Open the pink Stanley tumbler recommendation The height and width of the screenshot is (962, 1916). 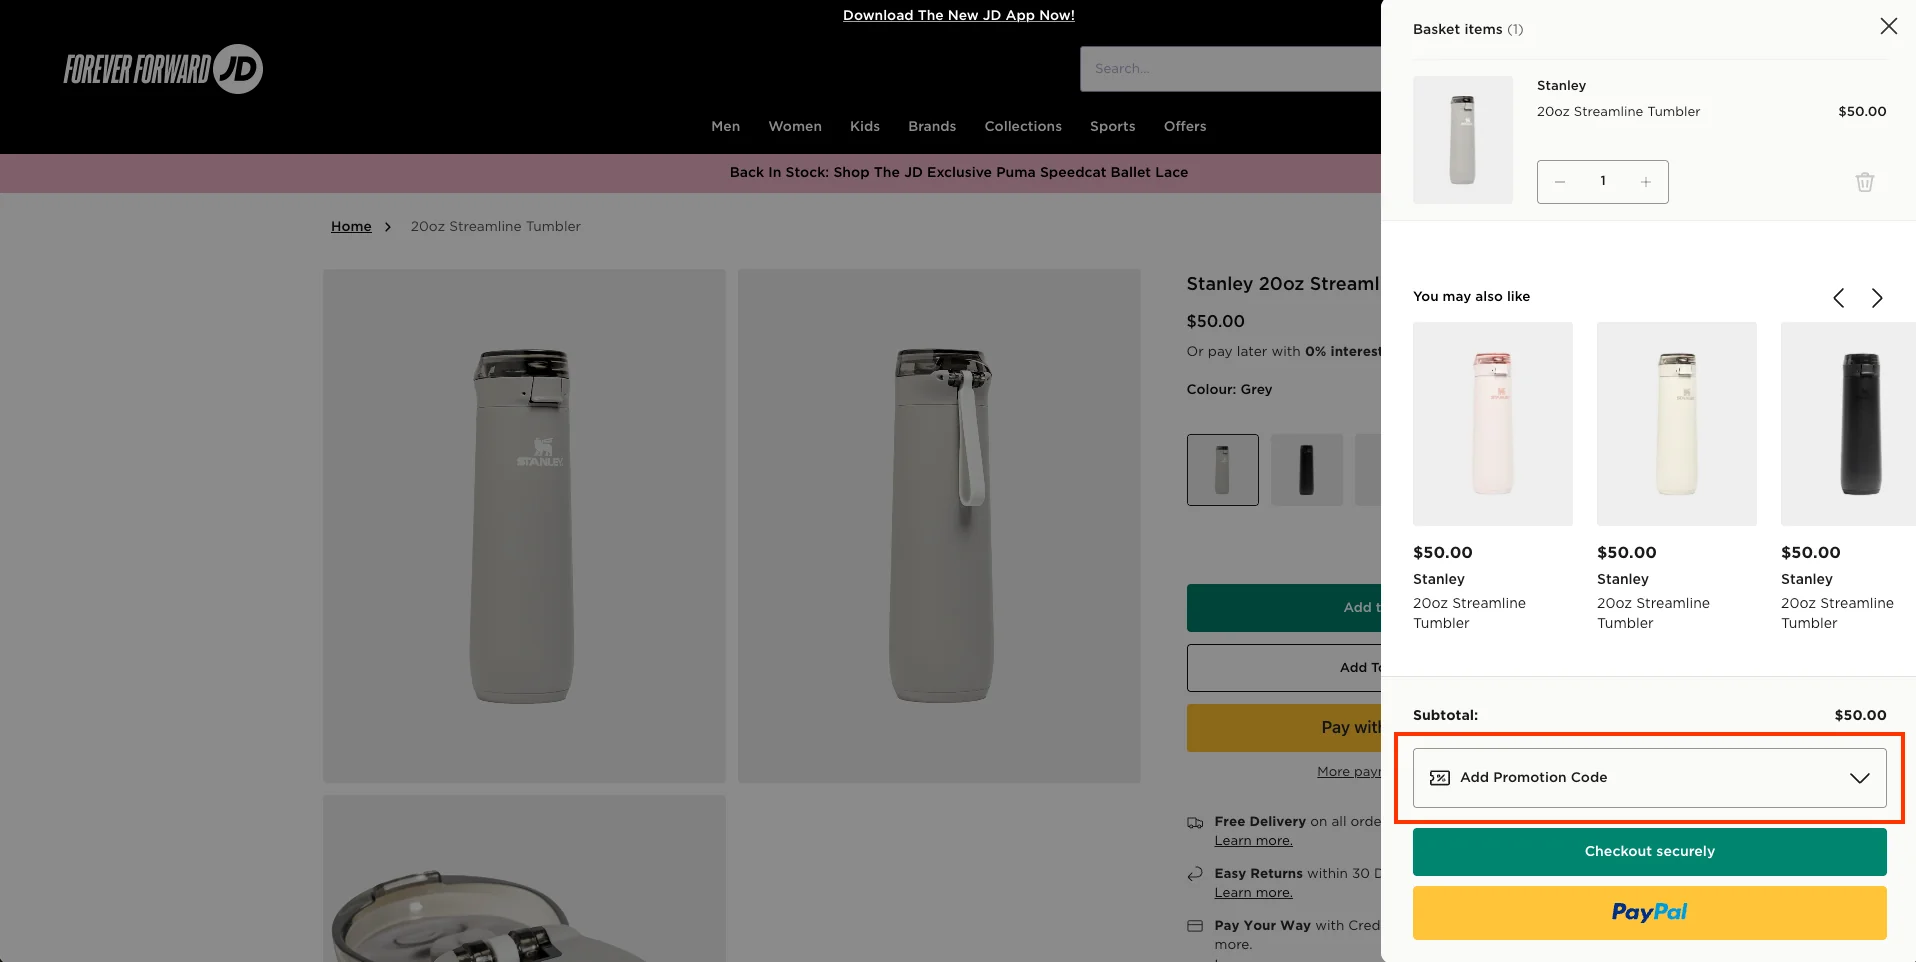1493,424
